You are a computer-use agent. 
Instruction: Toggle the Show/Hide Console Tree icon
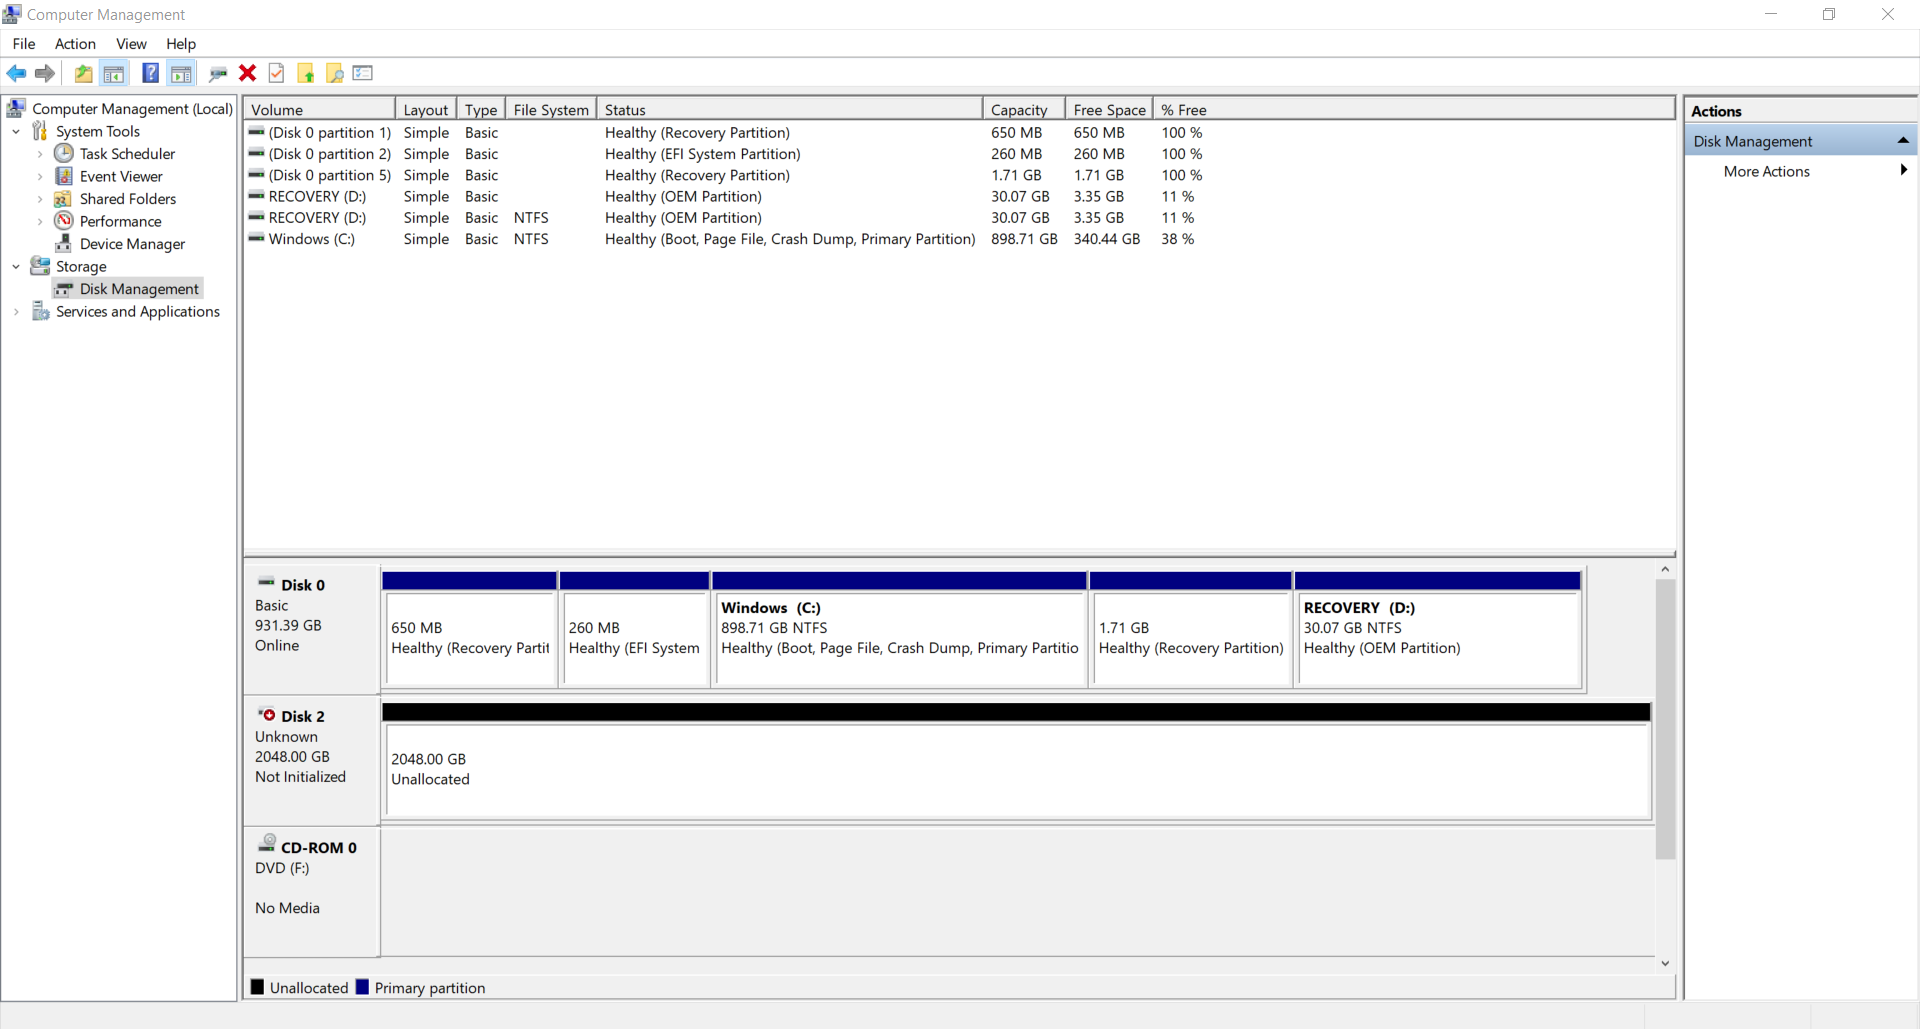114,73
